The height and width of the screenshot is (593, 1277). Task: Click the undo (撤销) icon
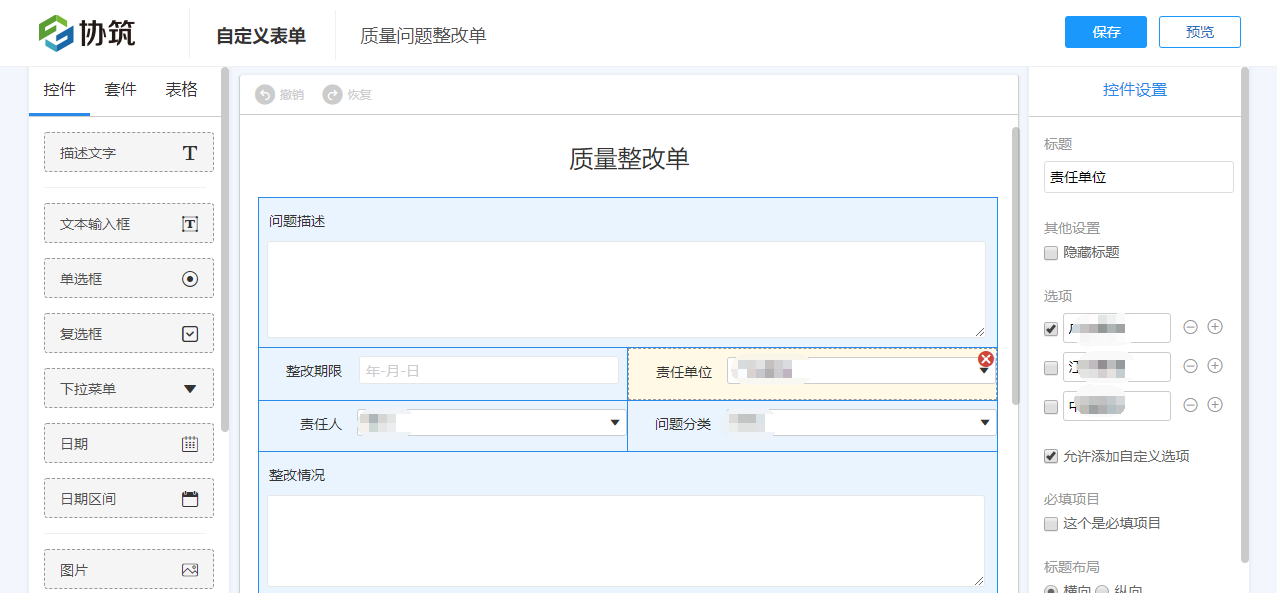coord(265,94)
